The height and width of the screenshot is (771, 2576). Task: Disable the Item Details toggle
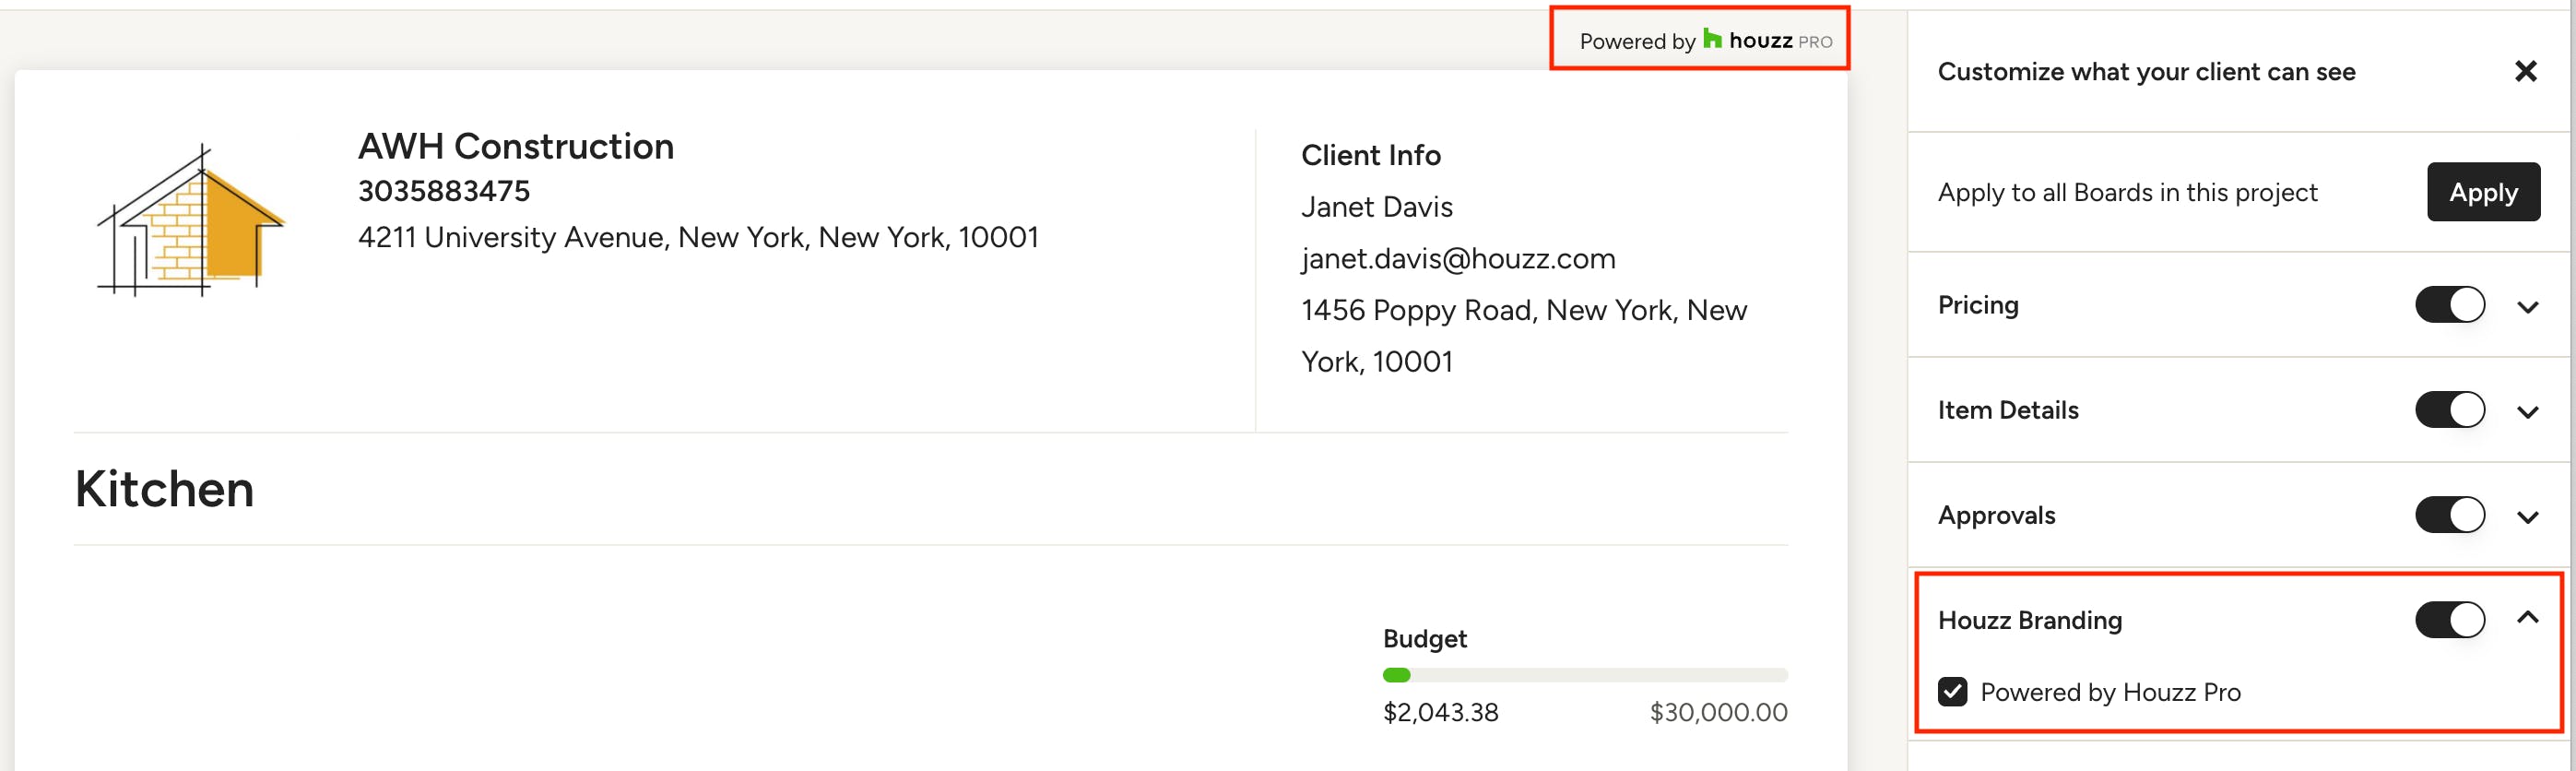coord(2449,410)
